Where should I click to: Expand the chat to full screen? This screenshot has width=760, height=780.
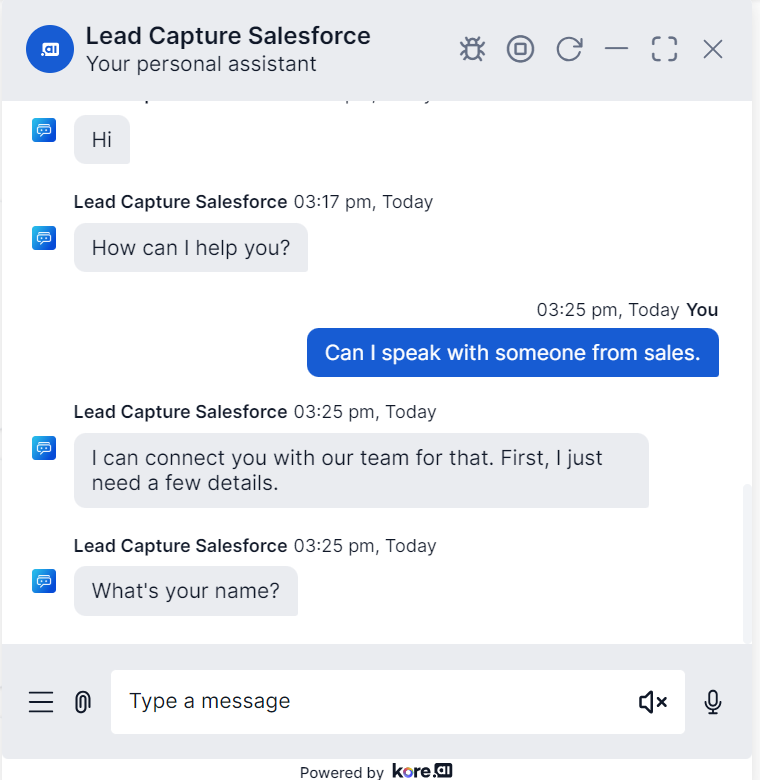pos(664,49)
